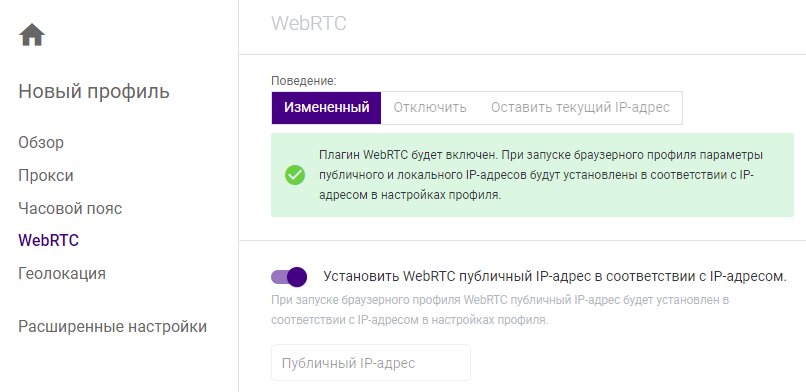Go to the home screen icon
Image resolution: width=806 pixels, height=392 pixels.
(32, 35)
